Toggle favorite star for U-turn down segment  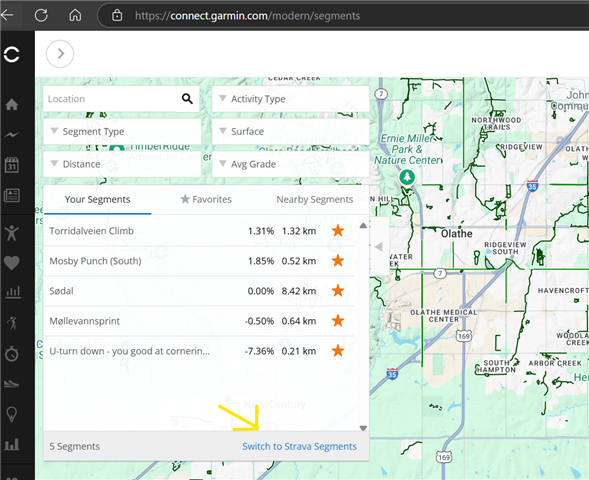(x=338, y=350)
